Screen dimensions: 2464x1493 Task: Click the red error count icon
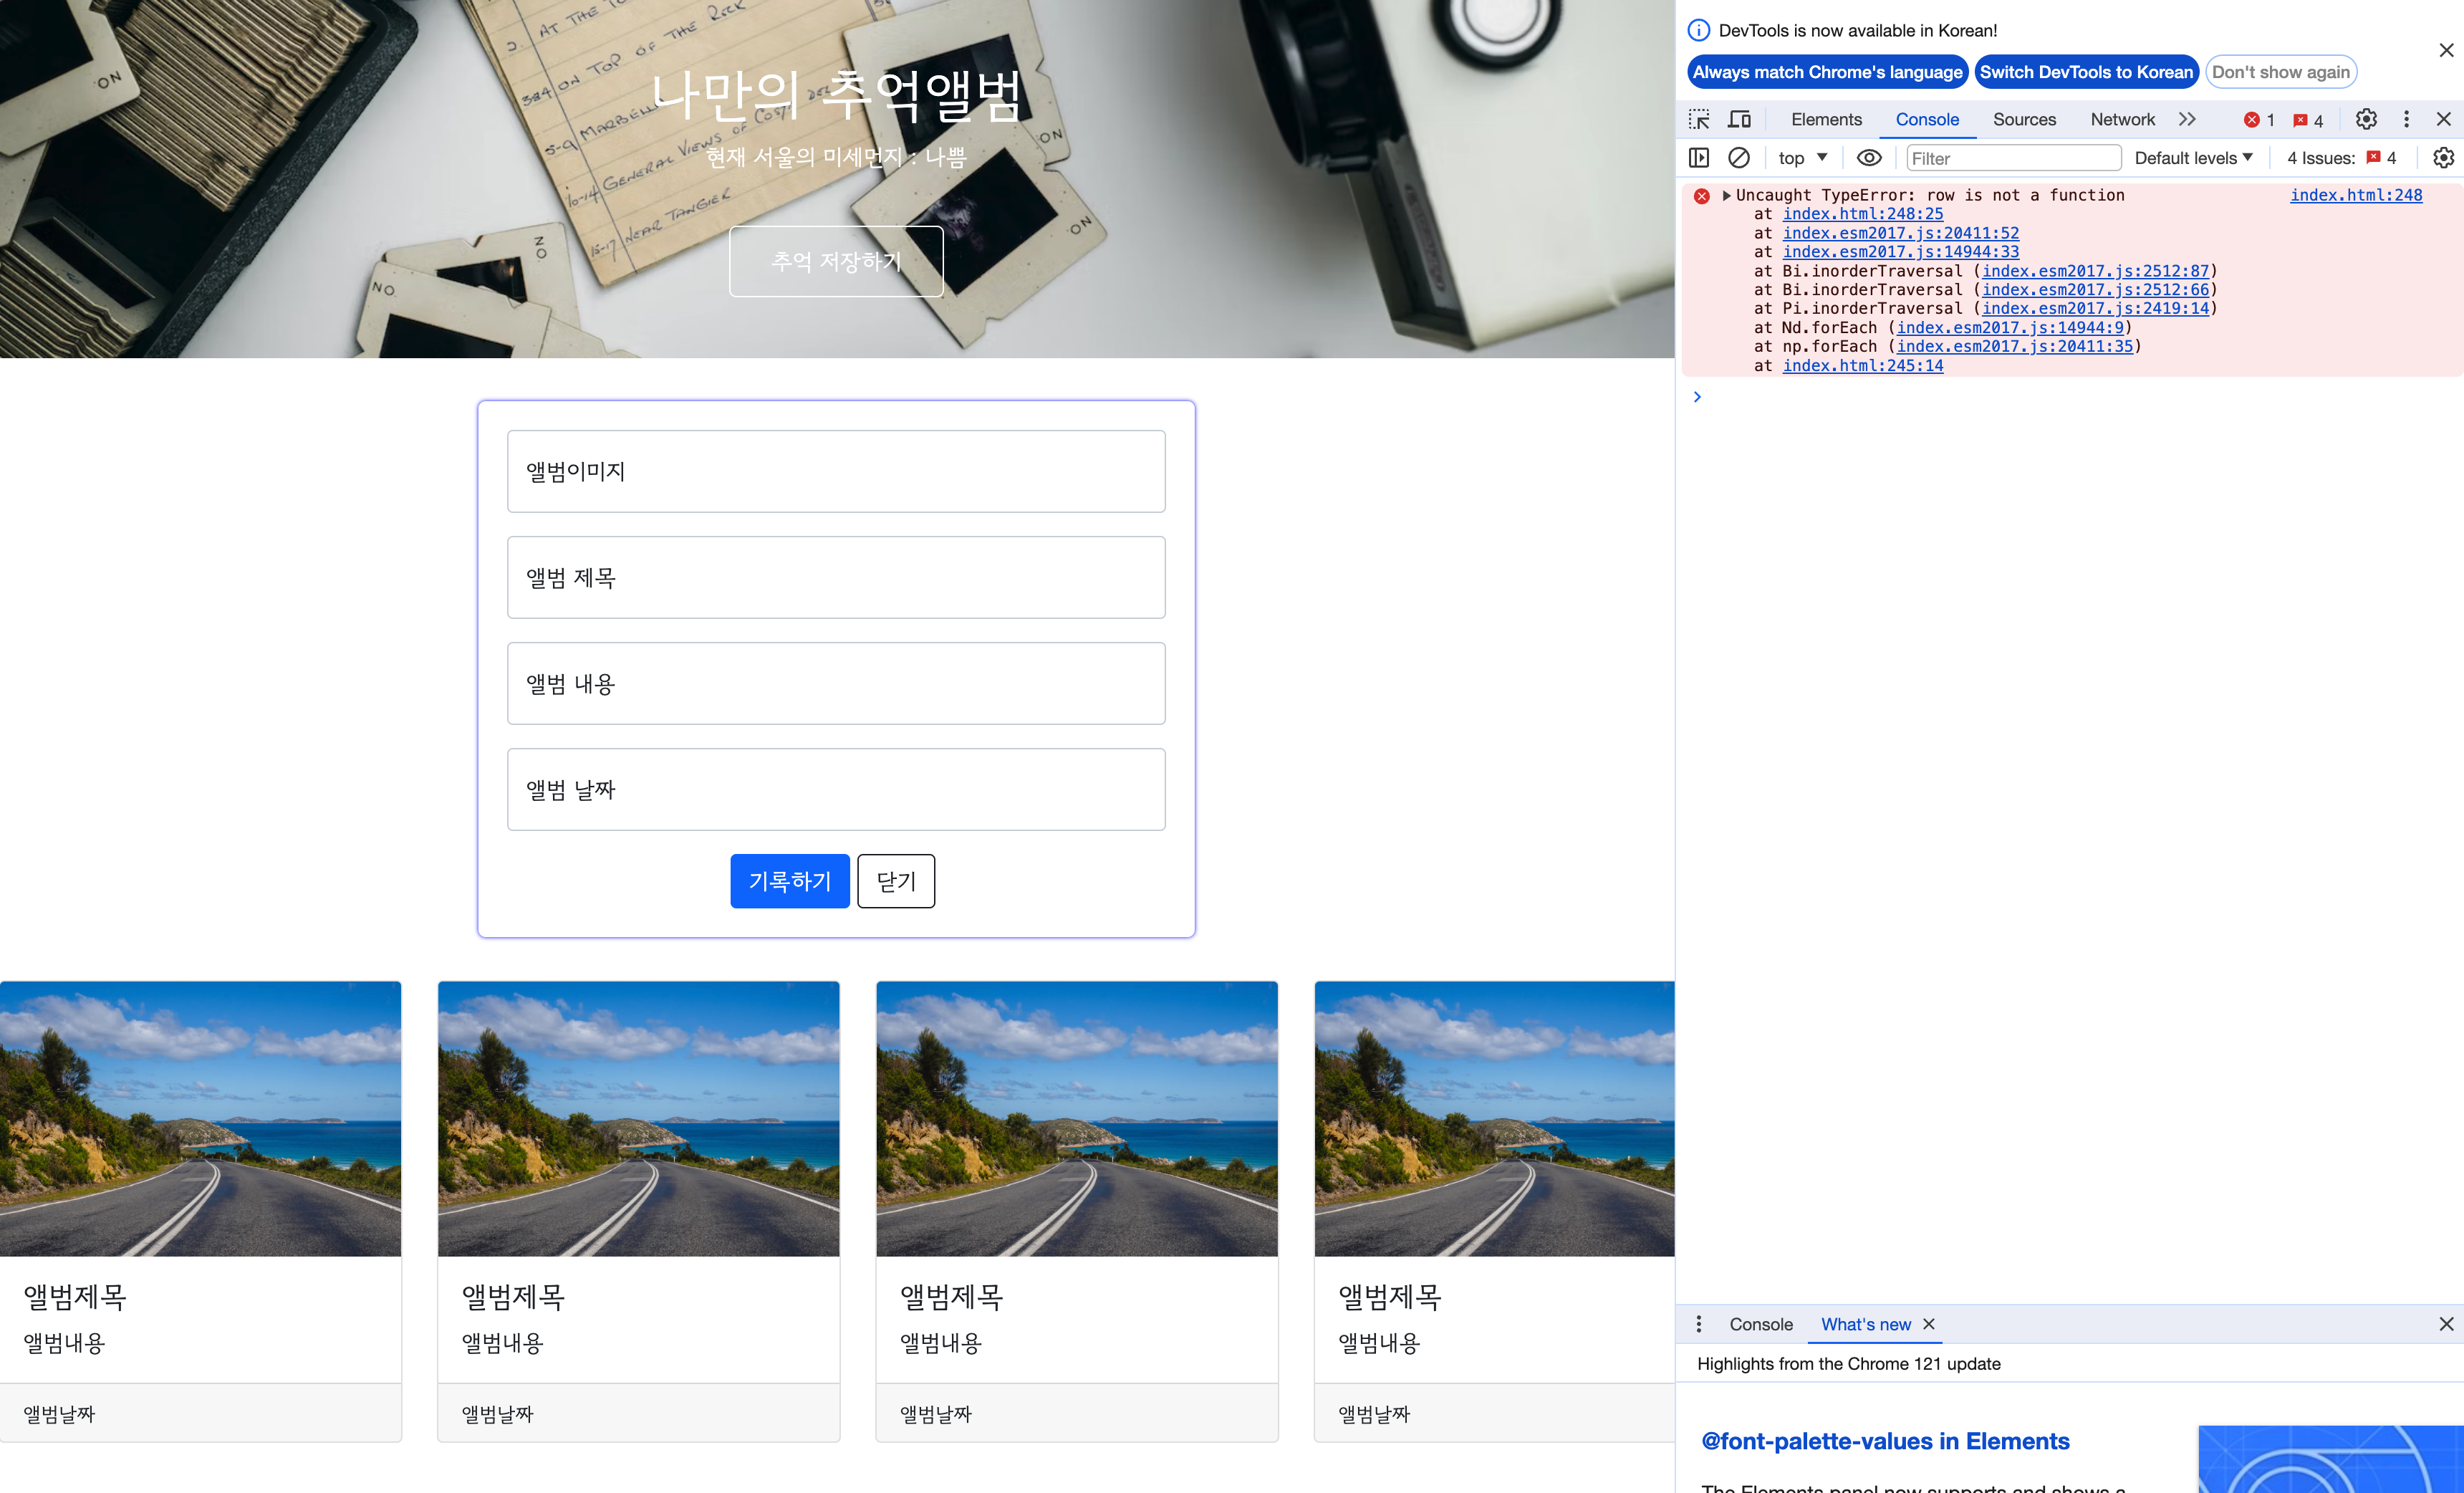point(2252,120)
